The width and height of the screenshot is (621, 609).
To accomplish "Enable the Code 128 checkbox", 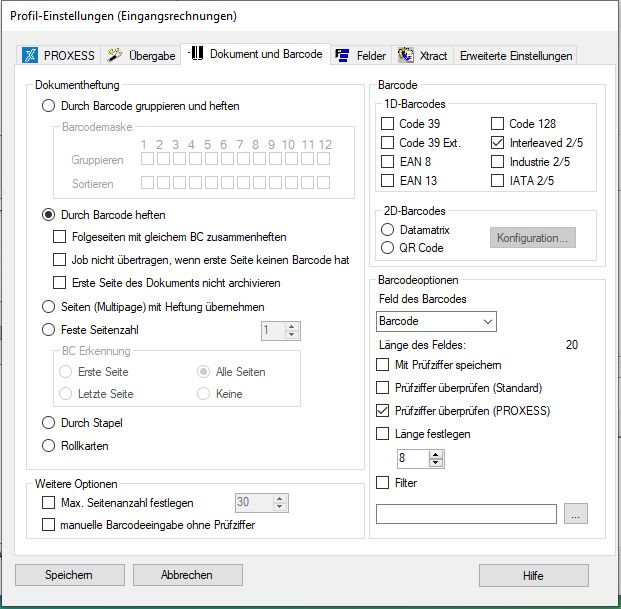I will (x=498, y=124).
